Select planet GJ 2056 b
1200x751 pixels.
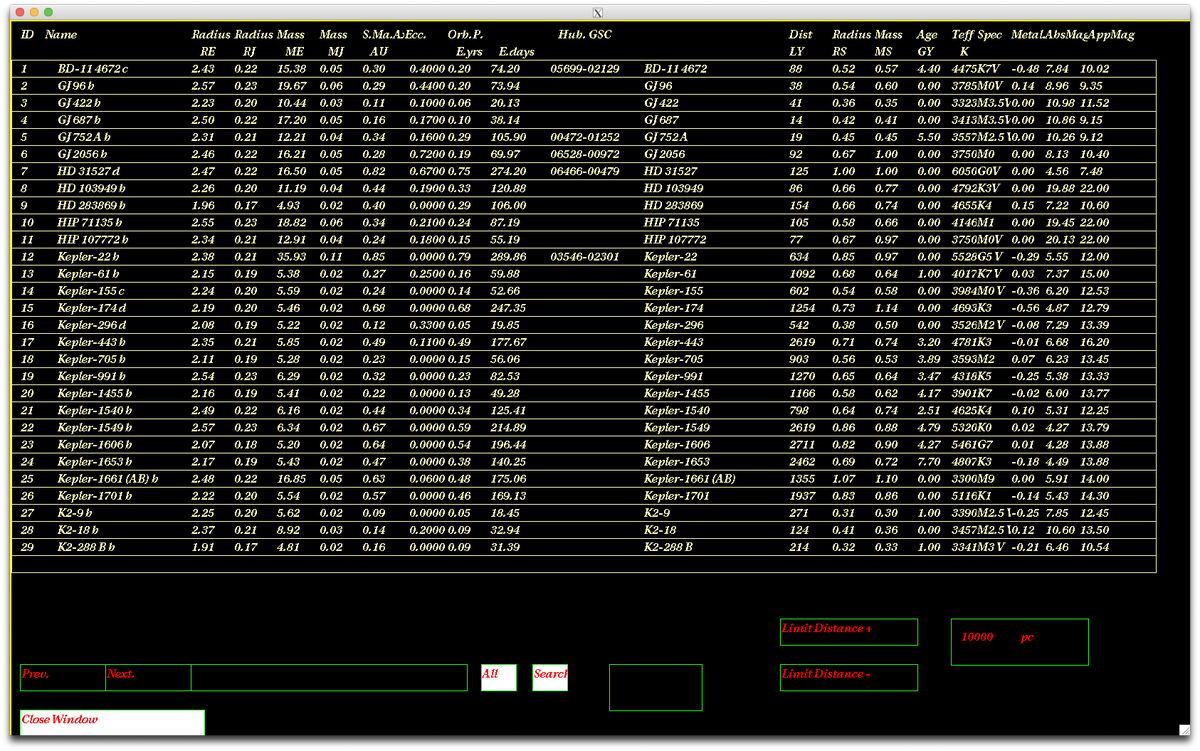(x=584, y=154)
